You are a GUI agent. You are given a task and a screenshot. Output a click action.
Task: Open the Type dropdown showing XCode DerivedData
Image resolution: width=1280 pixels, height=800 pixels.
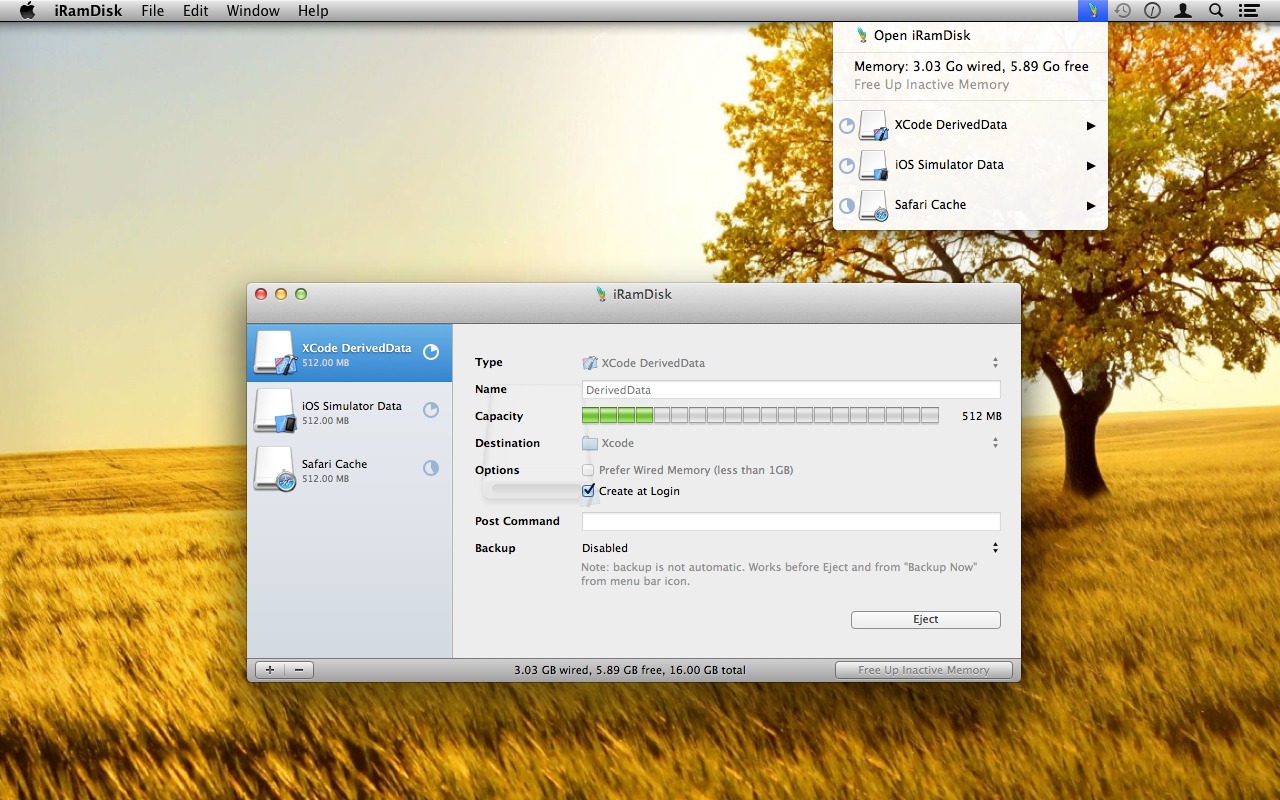pyautogui.click(x=790, y=363)
